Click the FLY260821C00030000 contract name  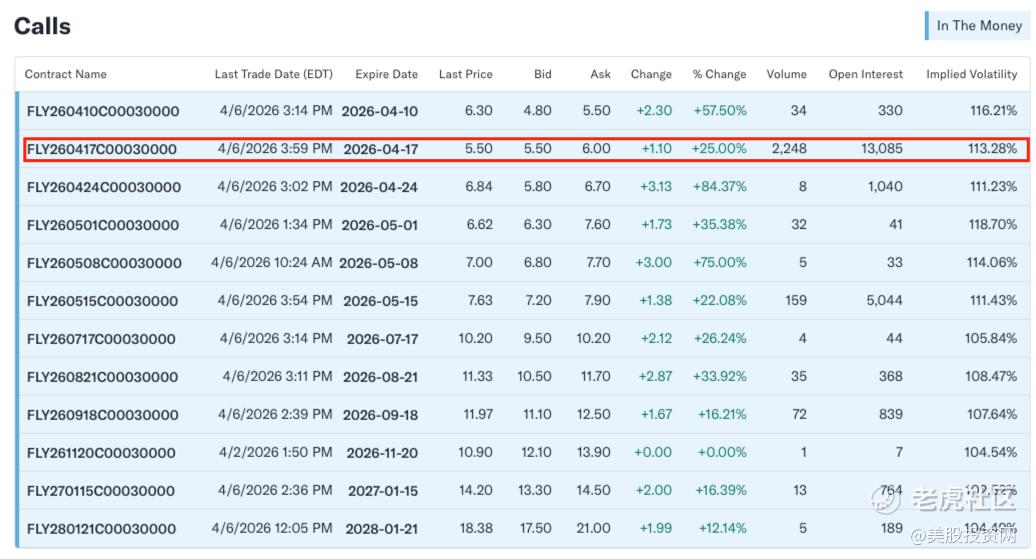click(x=103, y=377)
